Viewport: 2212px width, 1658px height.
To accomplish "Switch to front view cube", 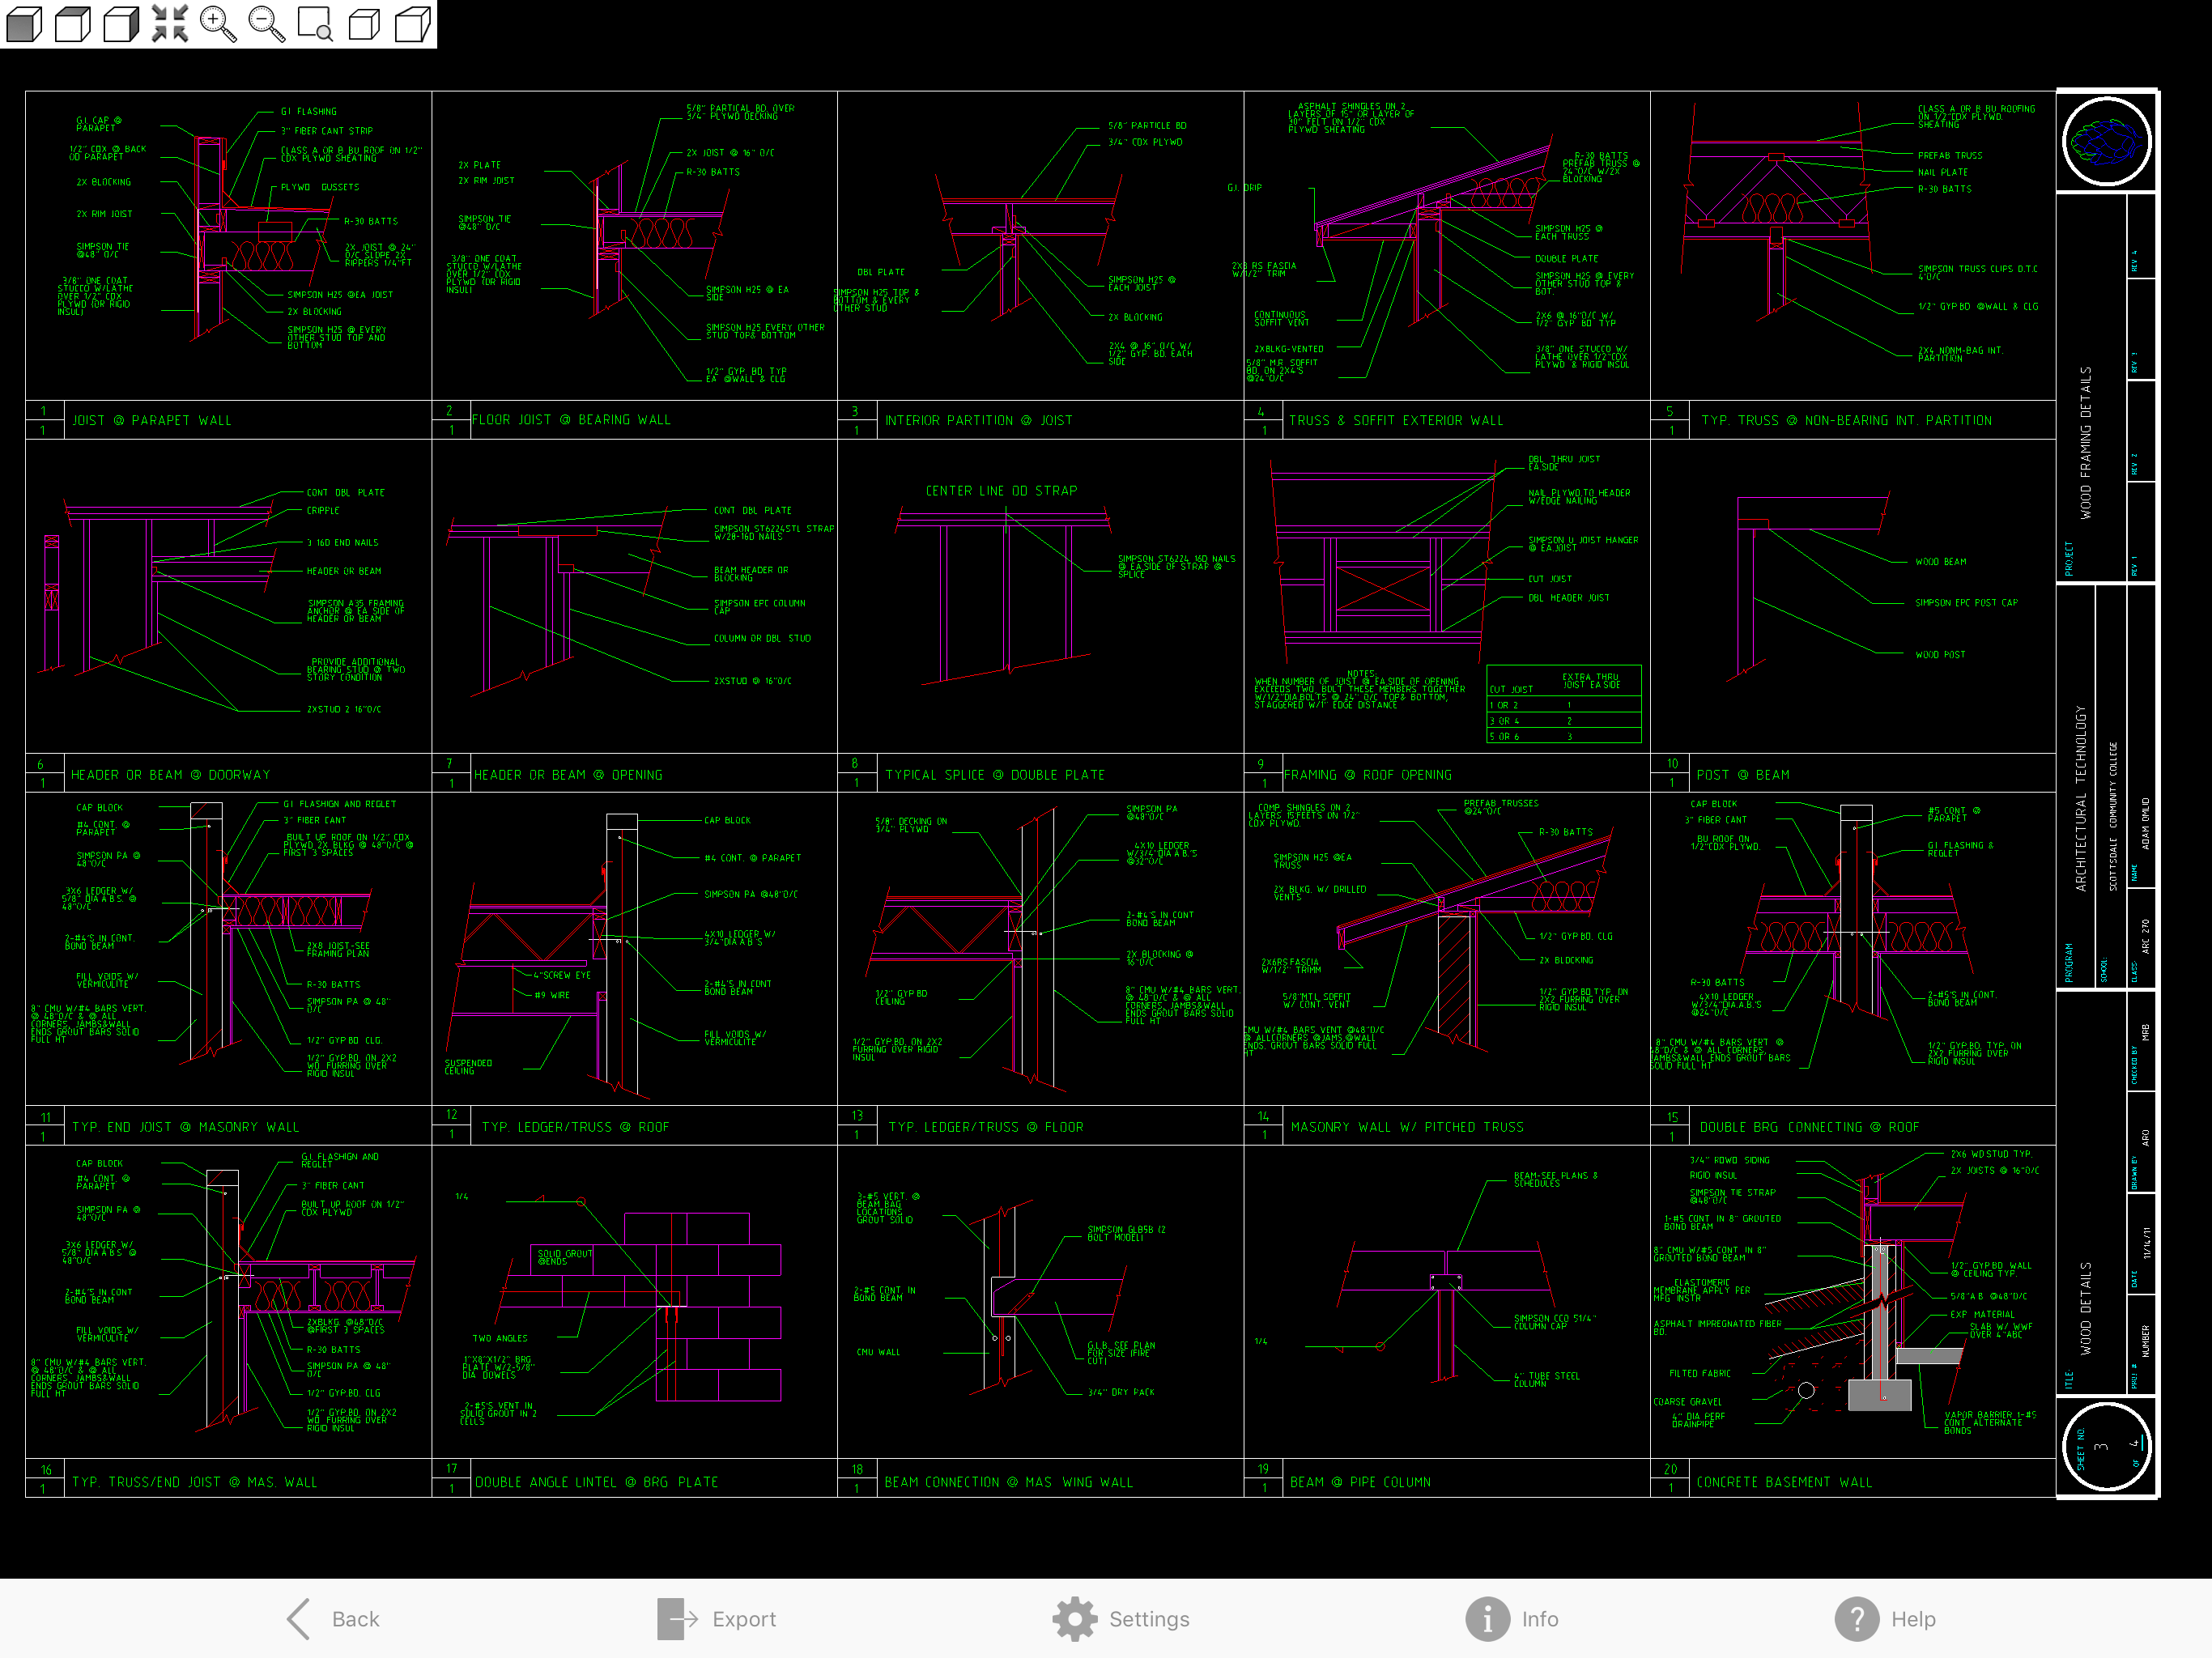I will (23, 23).
